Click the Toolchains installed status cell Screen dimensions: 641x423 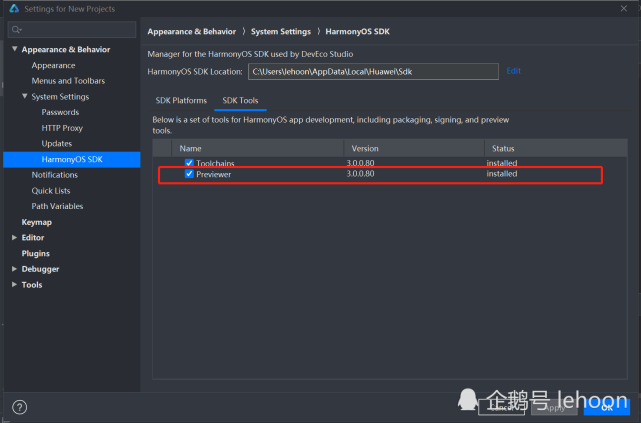pyautogui.click(x=502, y=163)
